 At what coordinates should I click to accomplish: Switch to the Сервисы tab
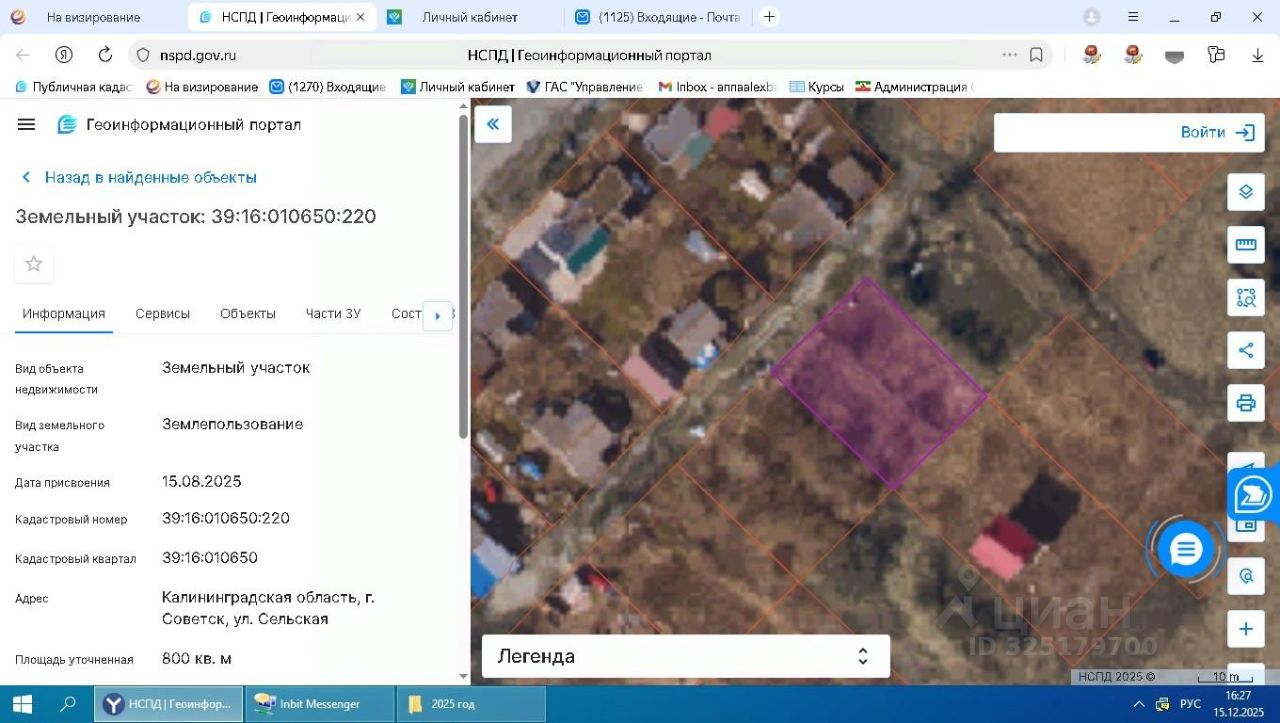pos(163,313)
